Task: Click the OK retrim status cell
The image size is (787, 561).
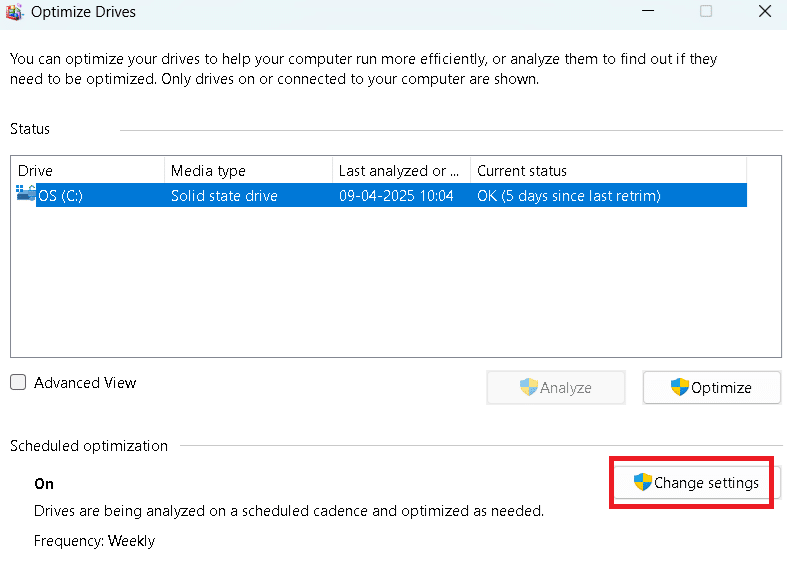Action: 569,196
